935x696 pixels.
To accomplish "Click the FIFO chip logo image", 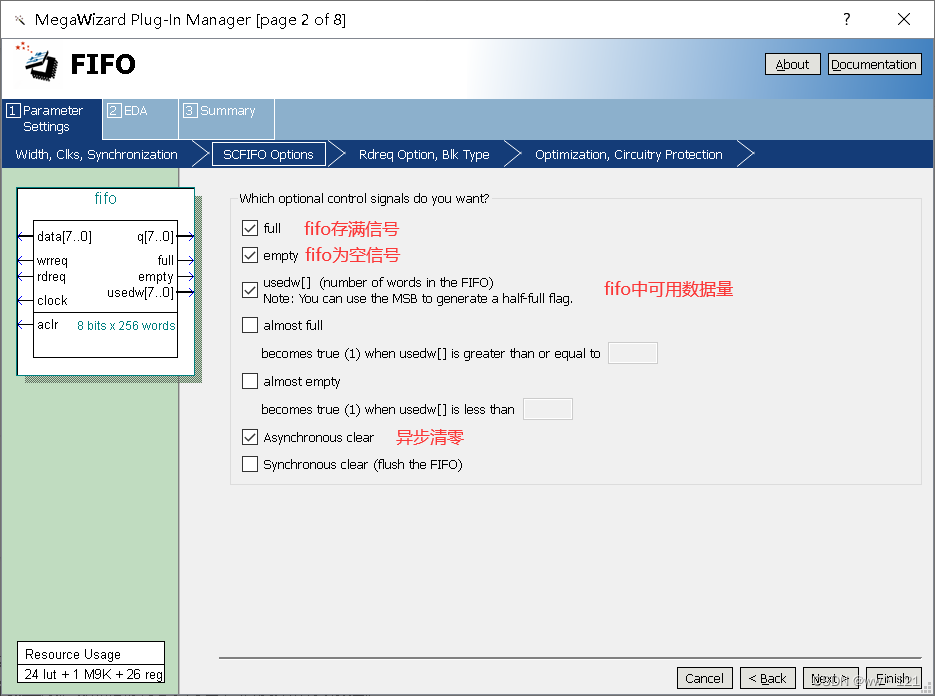I will 36,65.
